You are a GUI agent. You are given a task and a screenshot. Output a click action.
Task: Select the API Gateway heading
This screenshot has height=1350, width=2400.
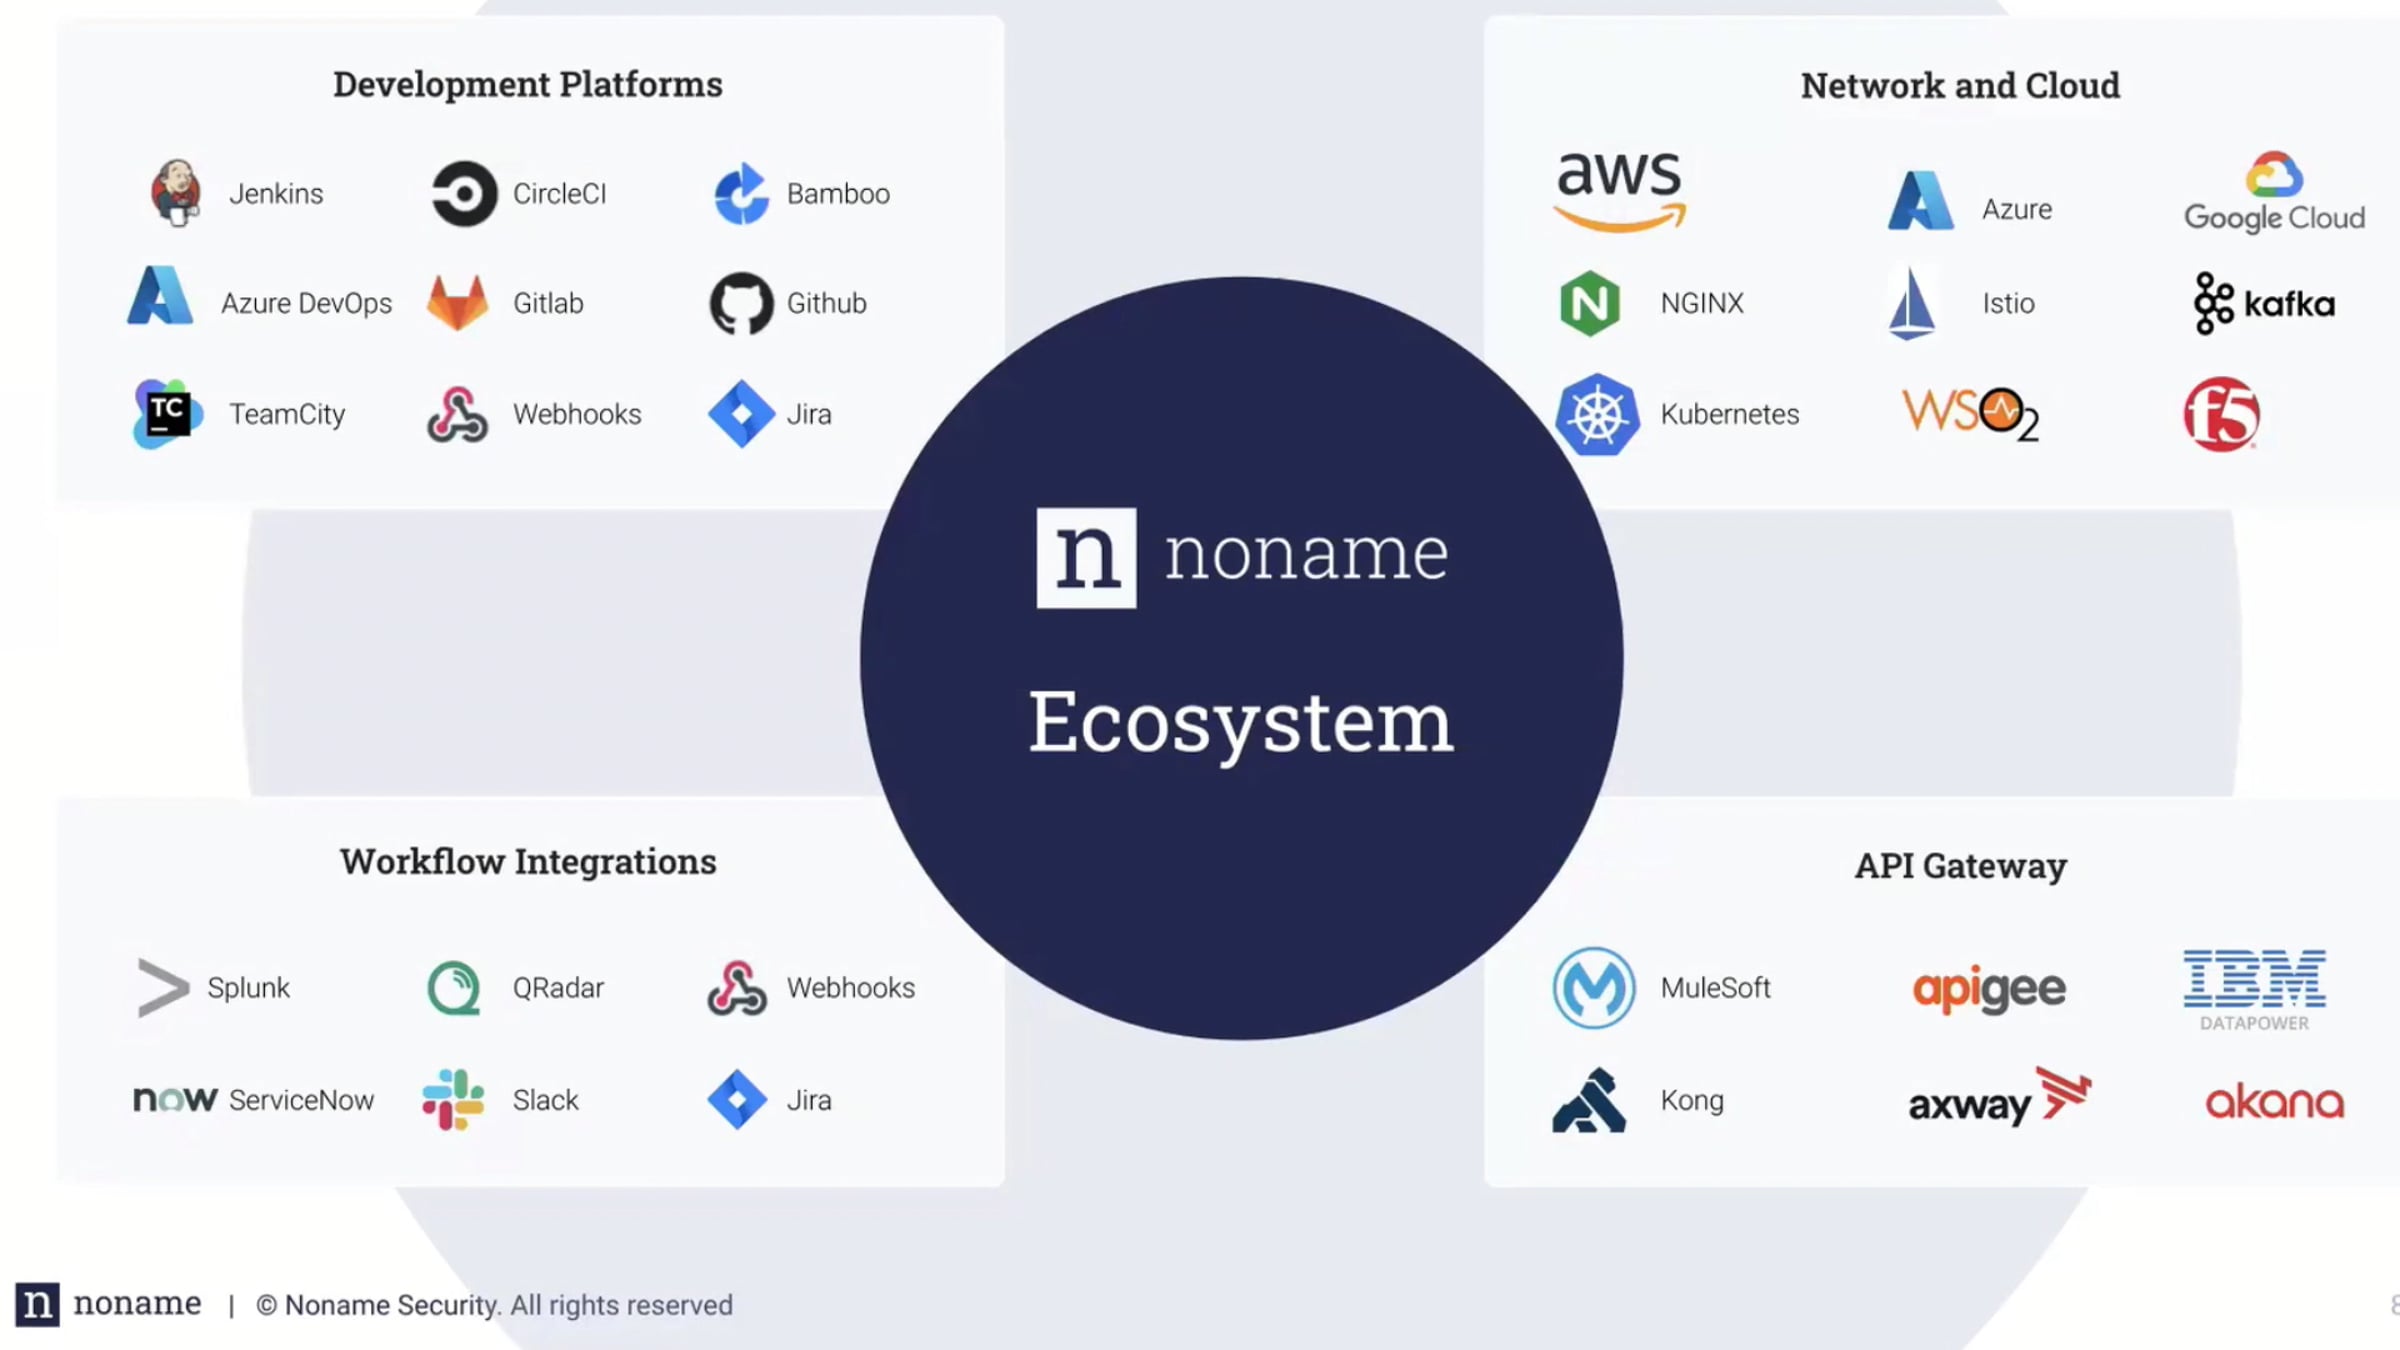[x=1960, y=866]
